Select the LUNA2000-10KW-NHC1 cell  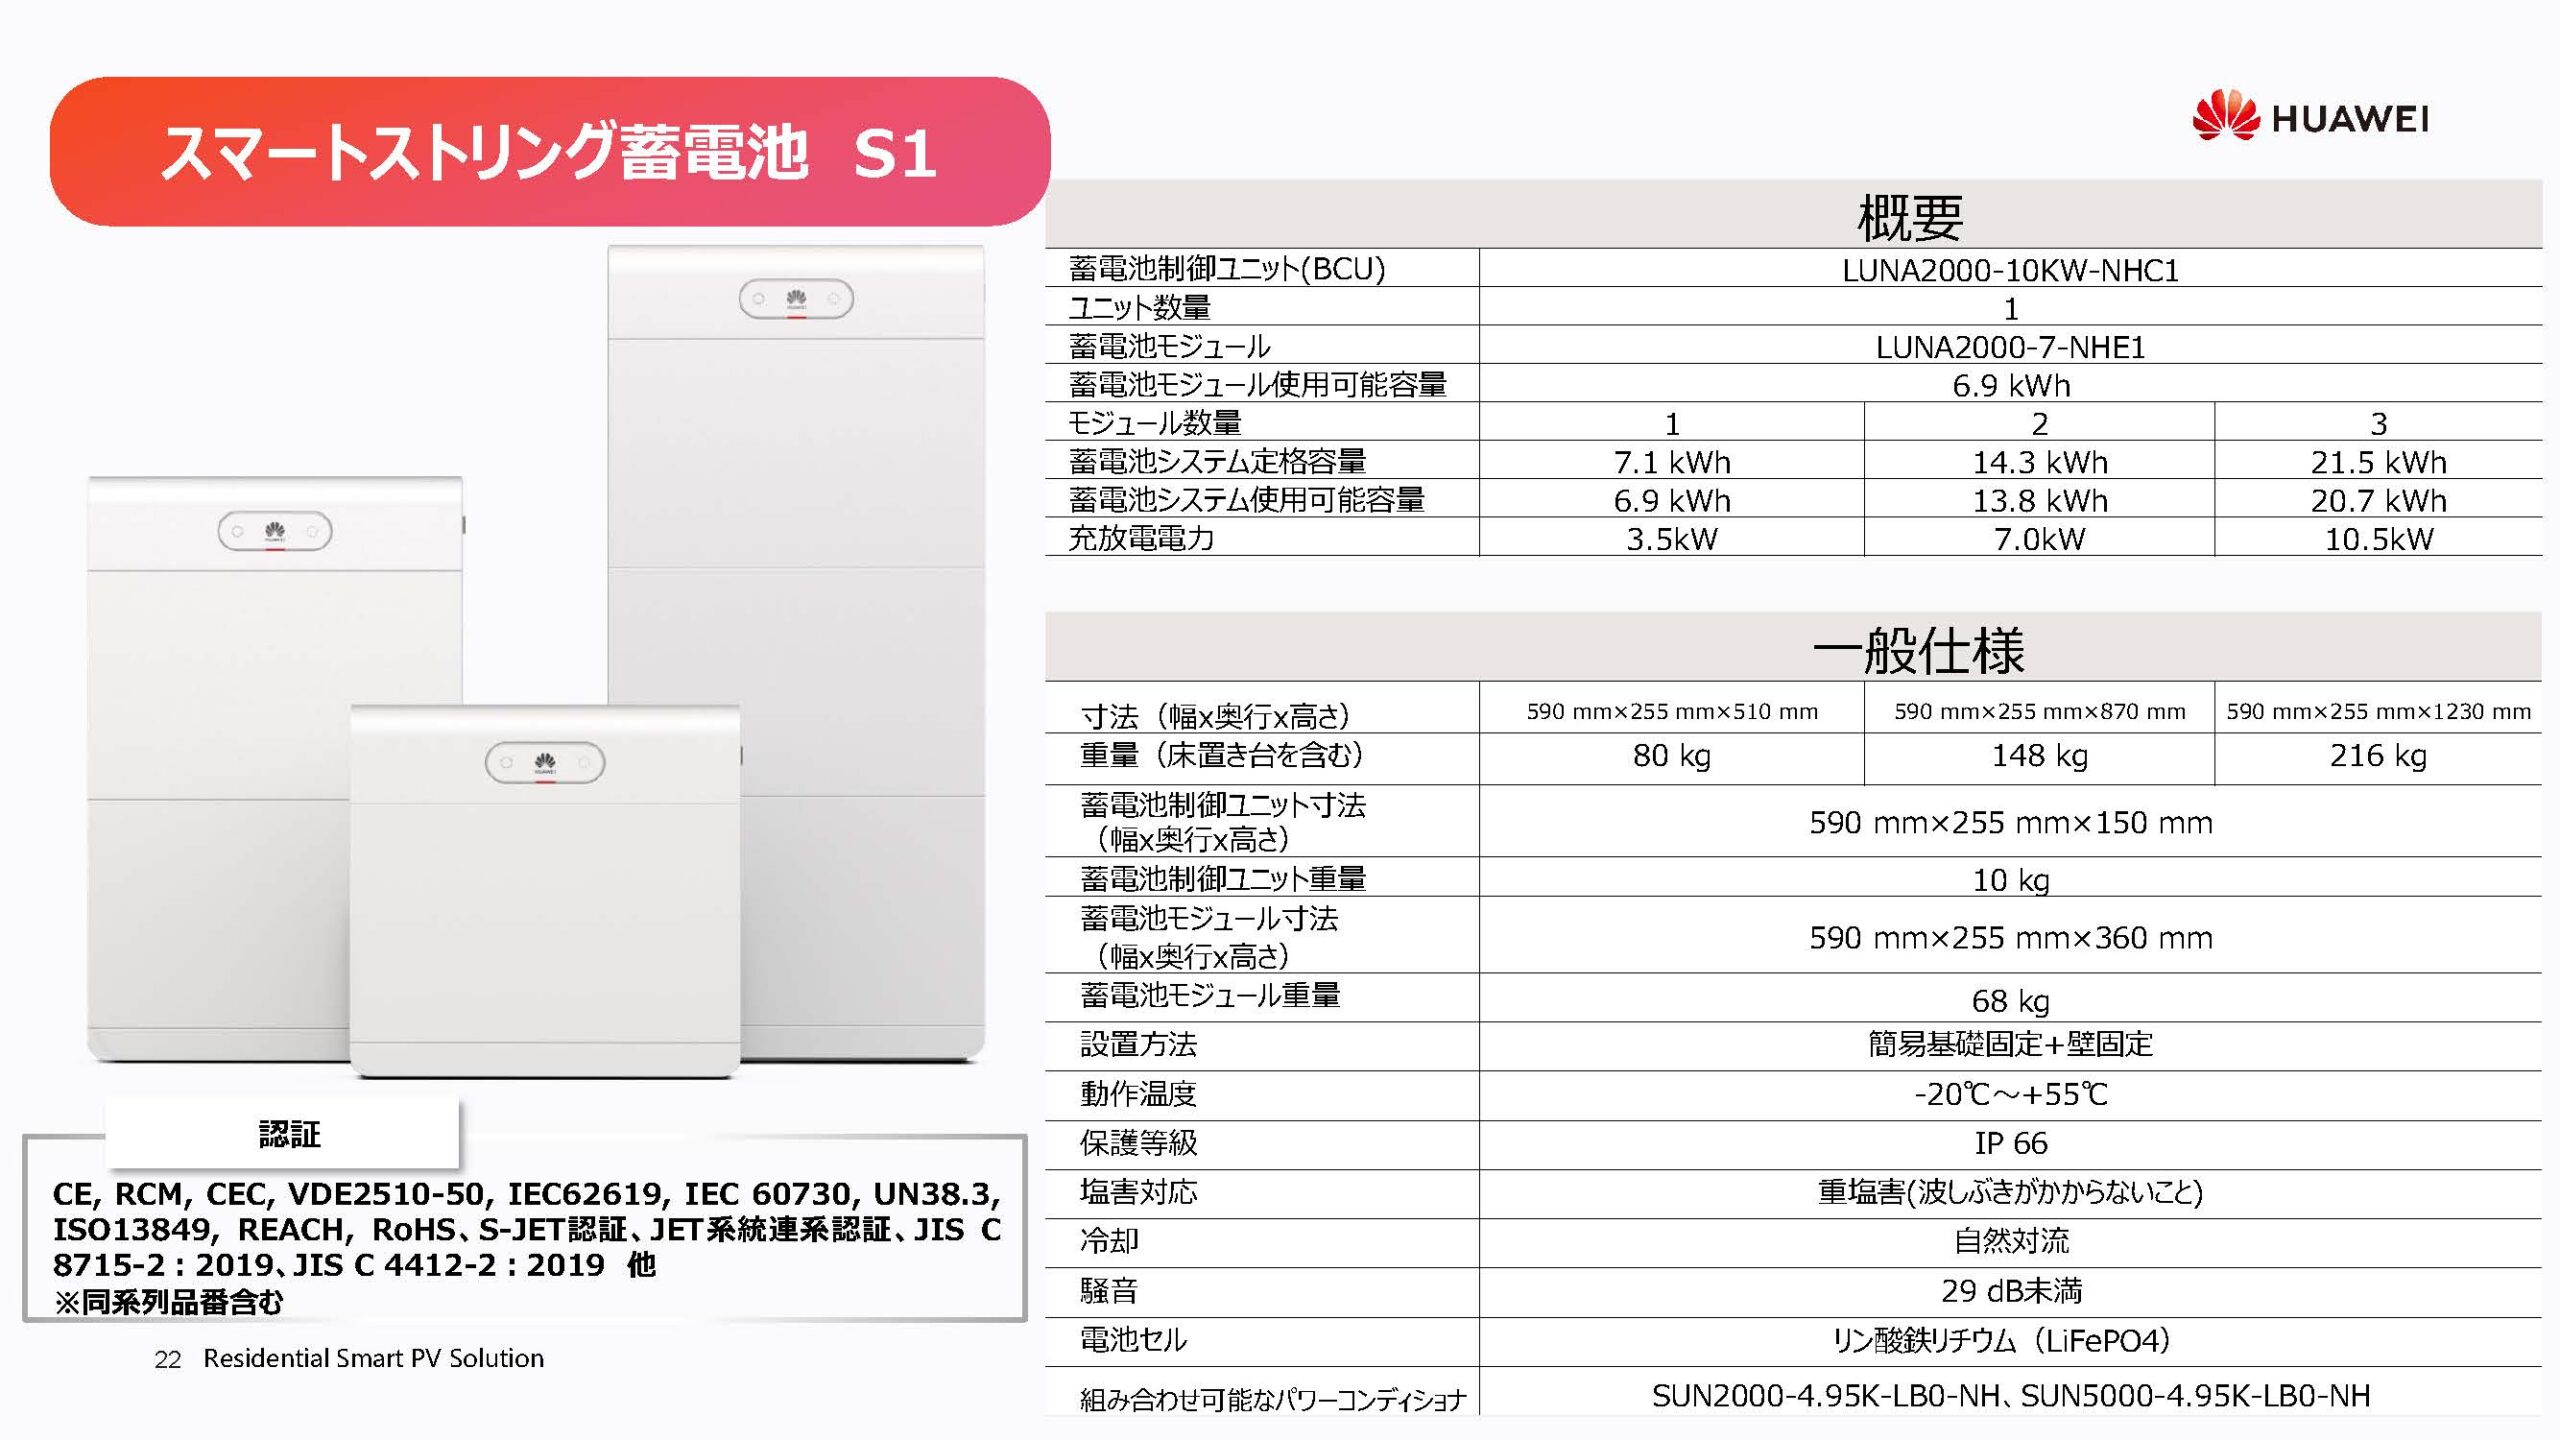point(2010,270)
